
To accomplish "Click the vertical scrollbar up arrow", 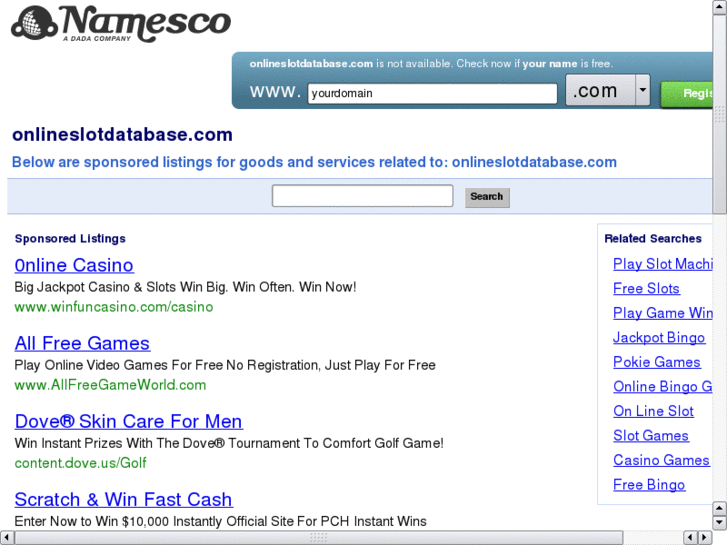I will 720,6.
